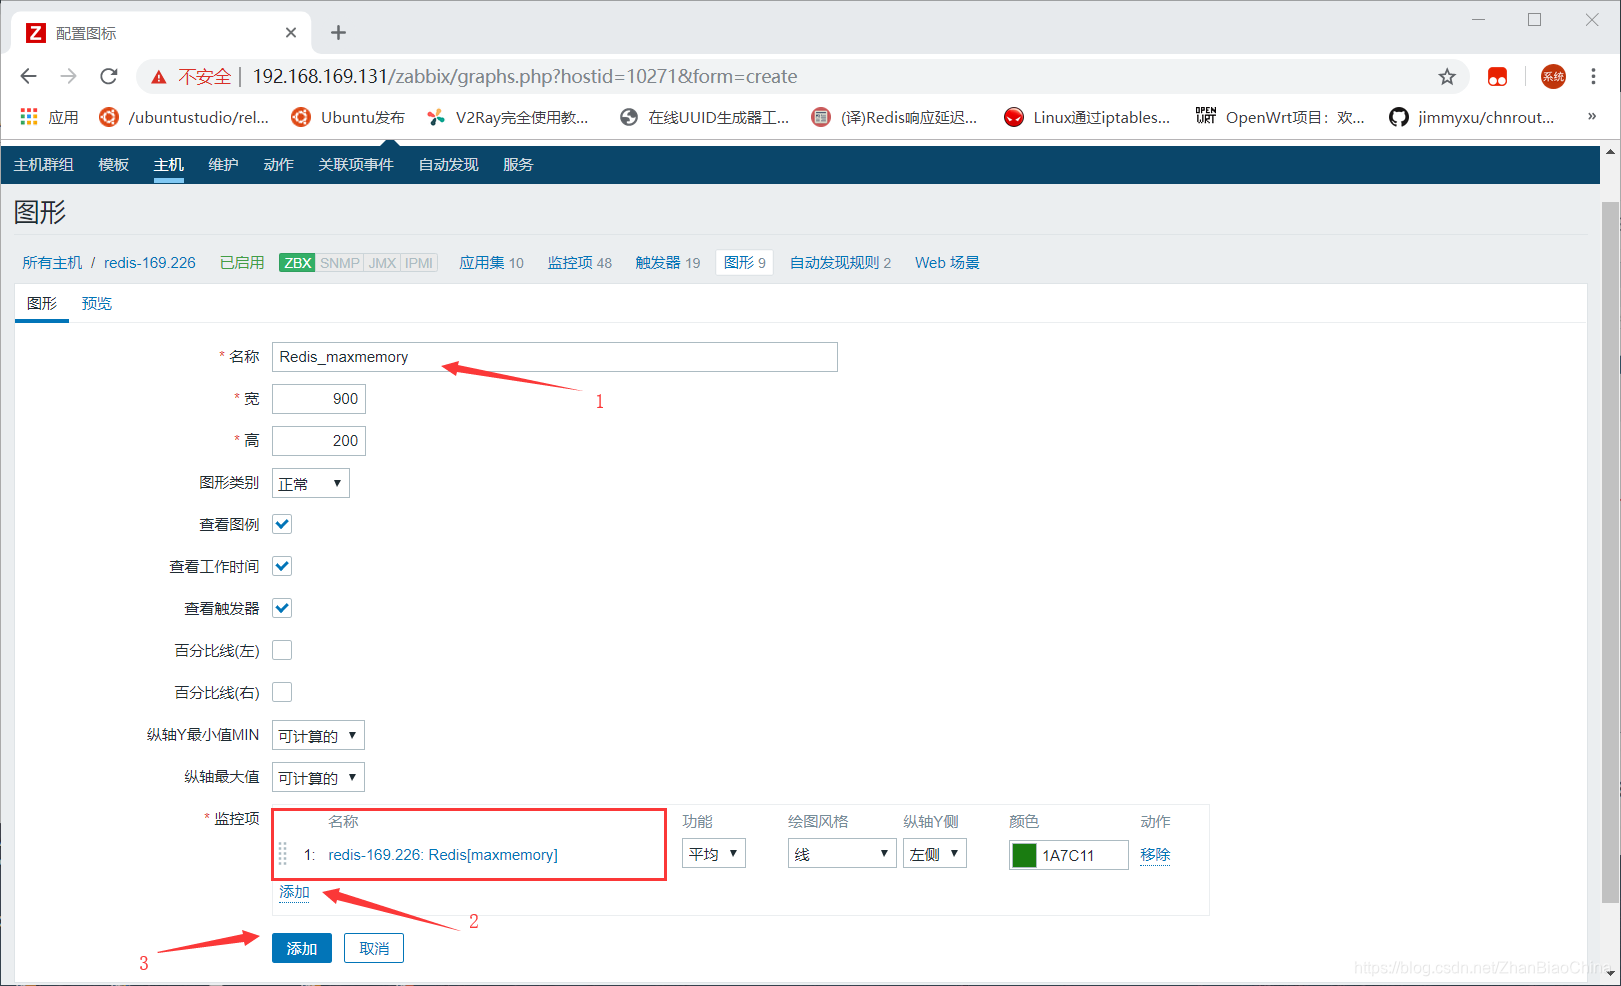Grab the drag handle of the Redis[maxmemory] item

282,854
